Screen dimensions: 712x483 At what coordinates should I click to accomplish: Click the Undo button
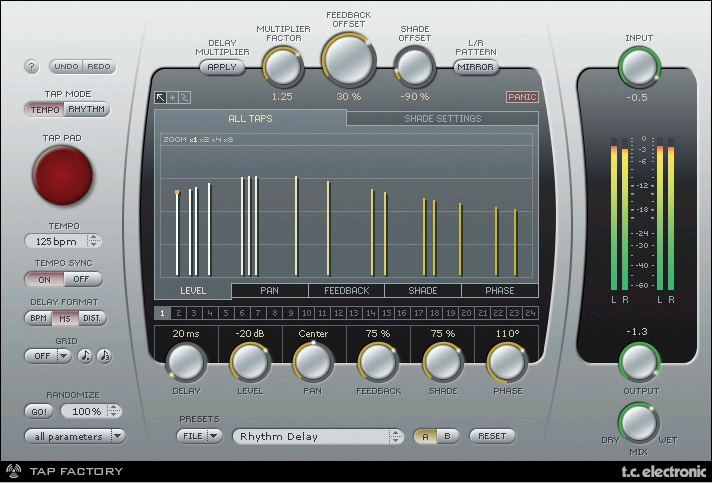coord(66,67)
